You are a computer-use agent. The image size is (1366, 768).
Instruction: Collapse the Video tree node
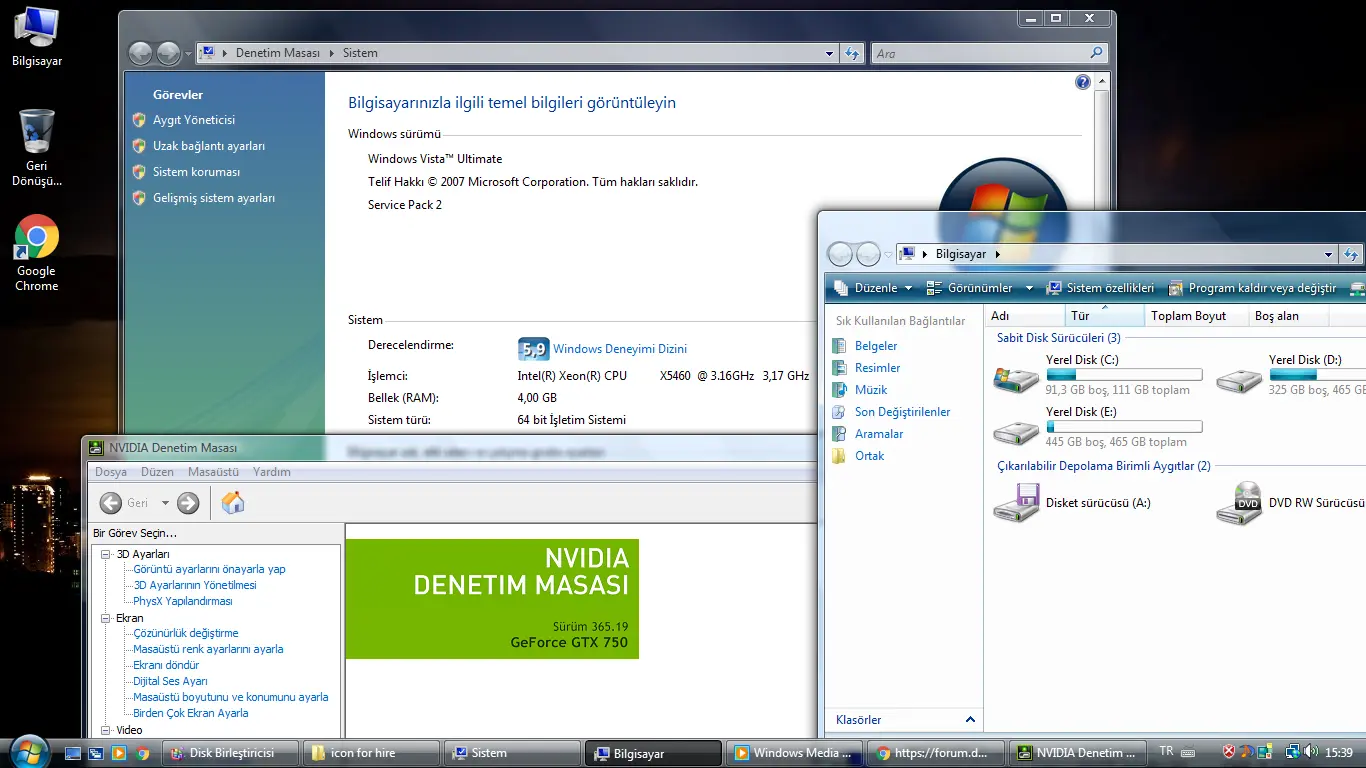coord(107,730)
